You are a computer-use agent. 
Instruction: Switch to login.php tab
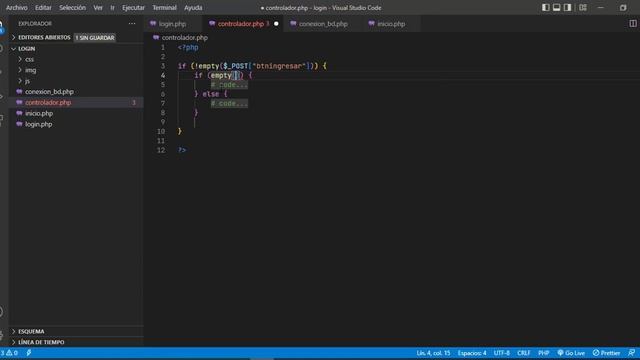(x=173, y=24)
